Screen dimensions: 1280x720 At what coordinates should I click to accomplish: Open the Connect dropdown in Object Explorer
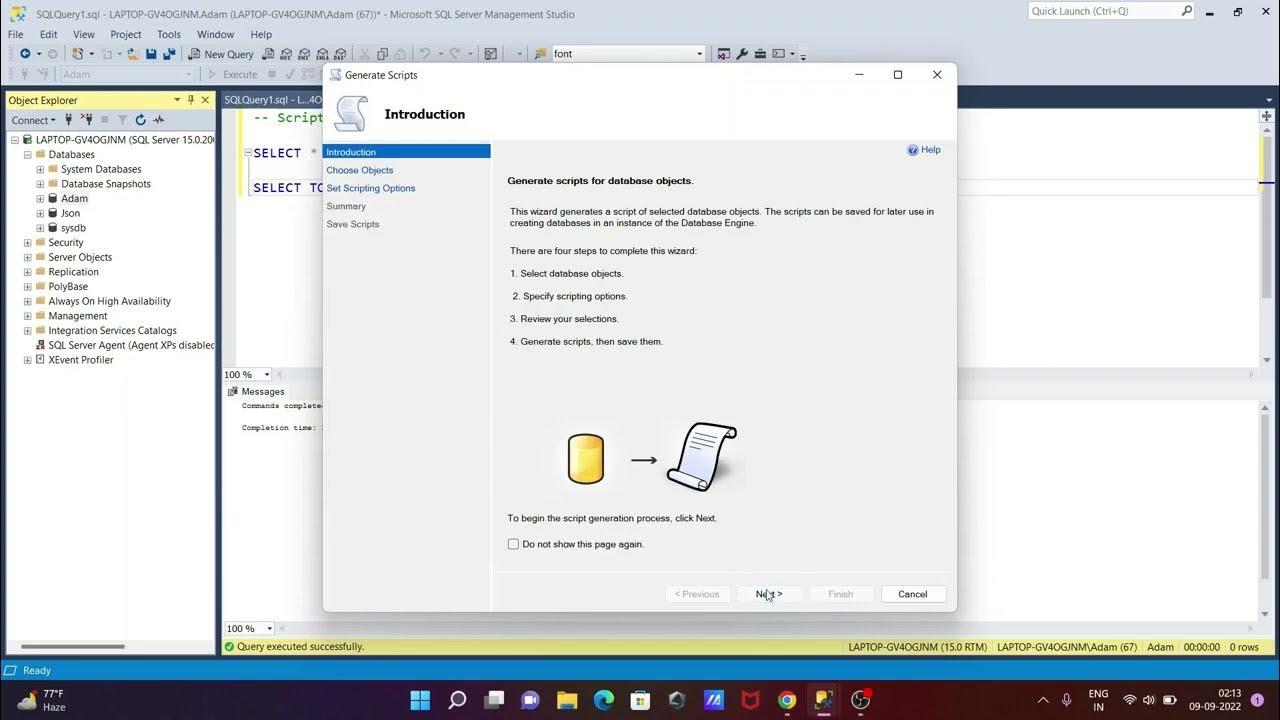tap(34, 120)
